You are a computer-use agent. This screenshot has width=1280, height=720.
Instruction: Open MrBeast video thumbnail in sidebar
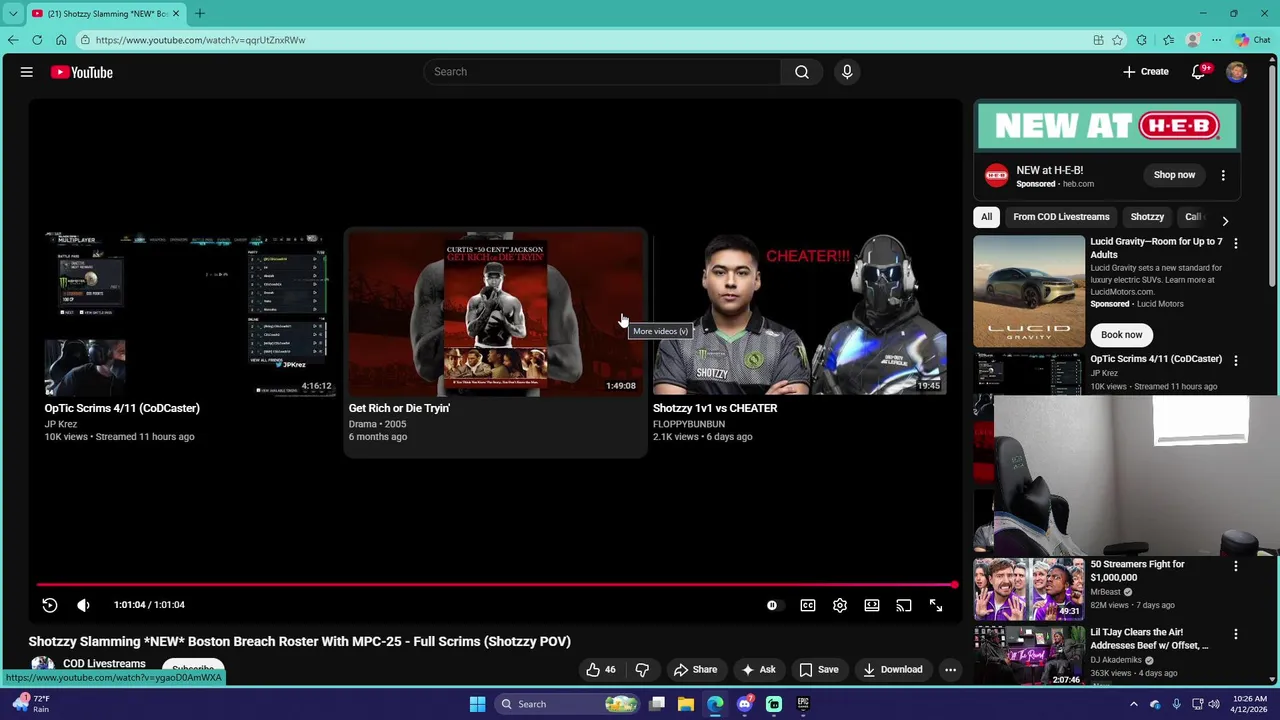click(x=1029, y=588)
